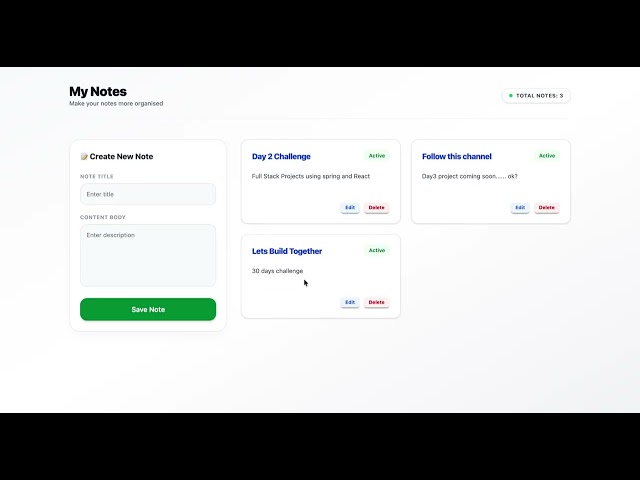The height and width of the screenshot is (480, 640).
Task: Click the My Notes heading
Action: (x=98, y=91)
